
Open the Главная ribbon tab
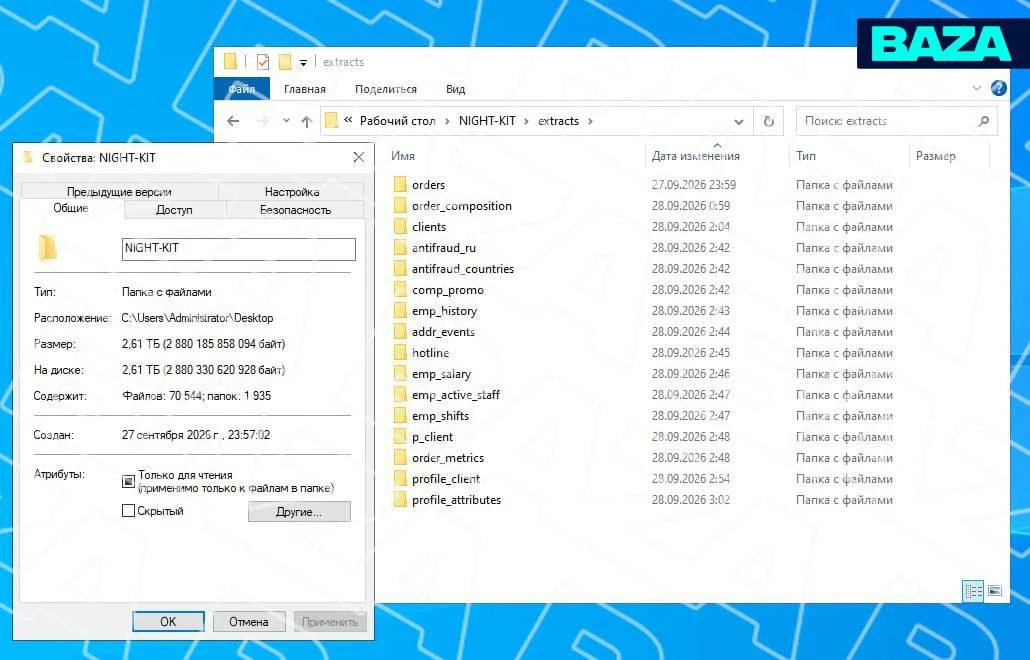click(305, 89)
